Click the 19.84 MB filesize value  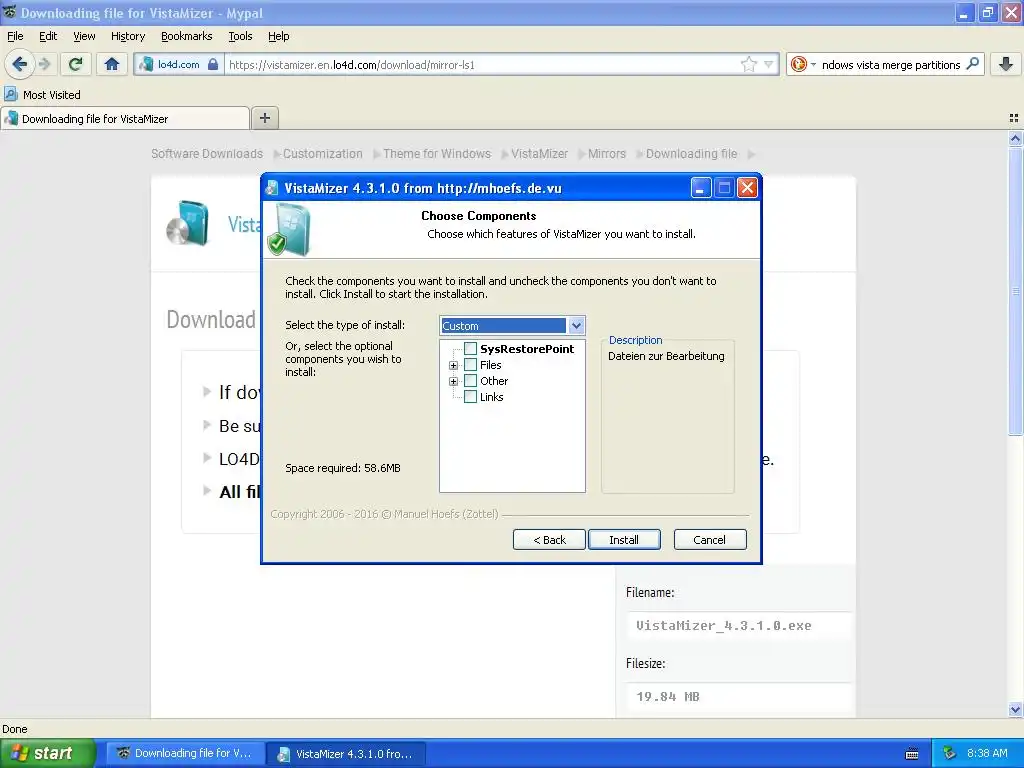(x=667, y=696)
